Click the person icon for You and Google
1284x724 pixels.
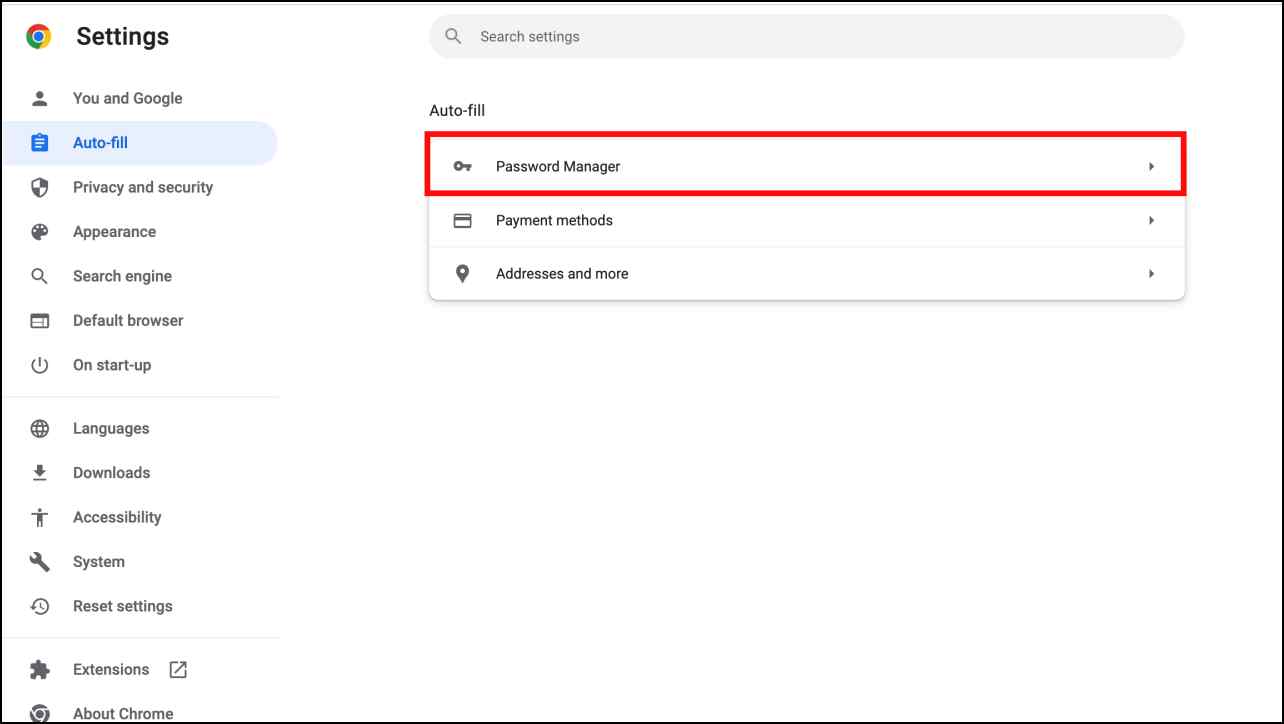click(x=39, y=98)
